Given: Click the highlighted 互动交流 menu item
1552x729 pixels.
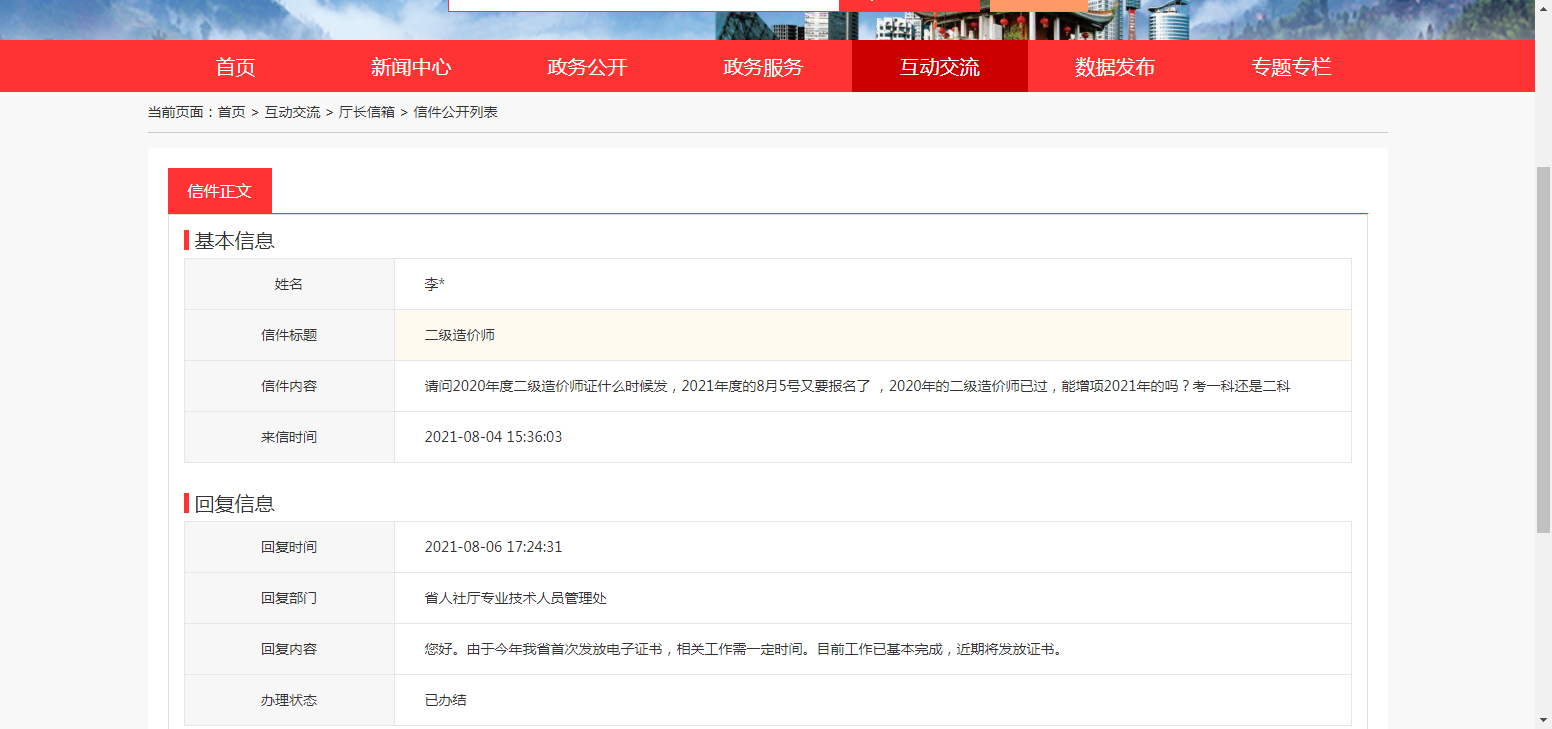Looking at the screenshot, I should click(939, 67).
